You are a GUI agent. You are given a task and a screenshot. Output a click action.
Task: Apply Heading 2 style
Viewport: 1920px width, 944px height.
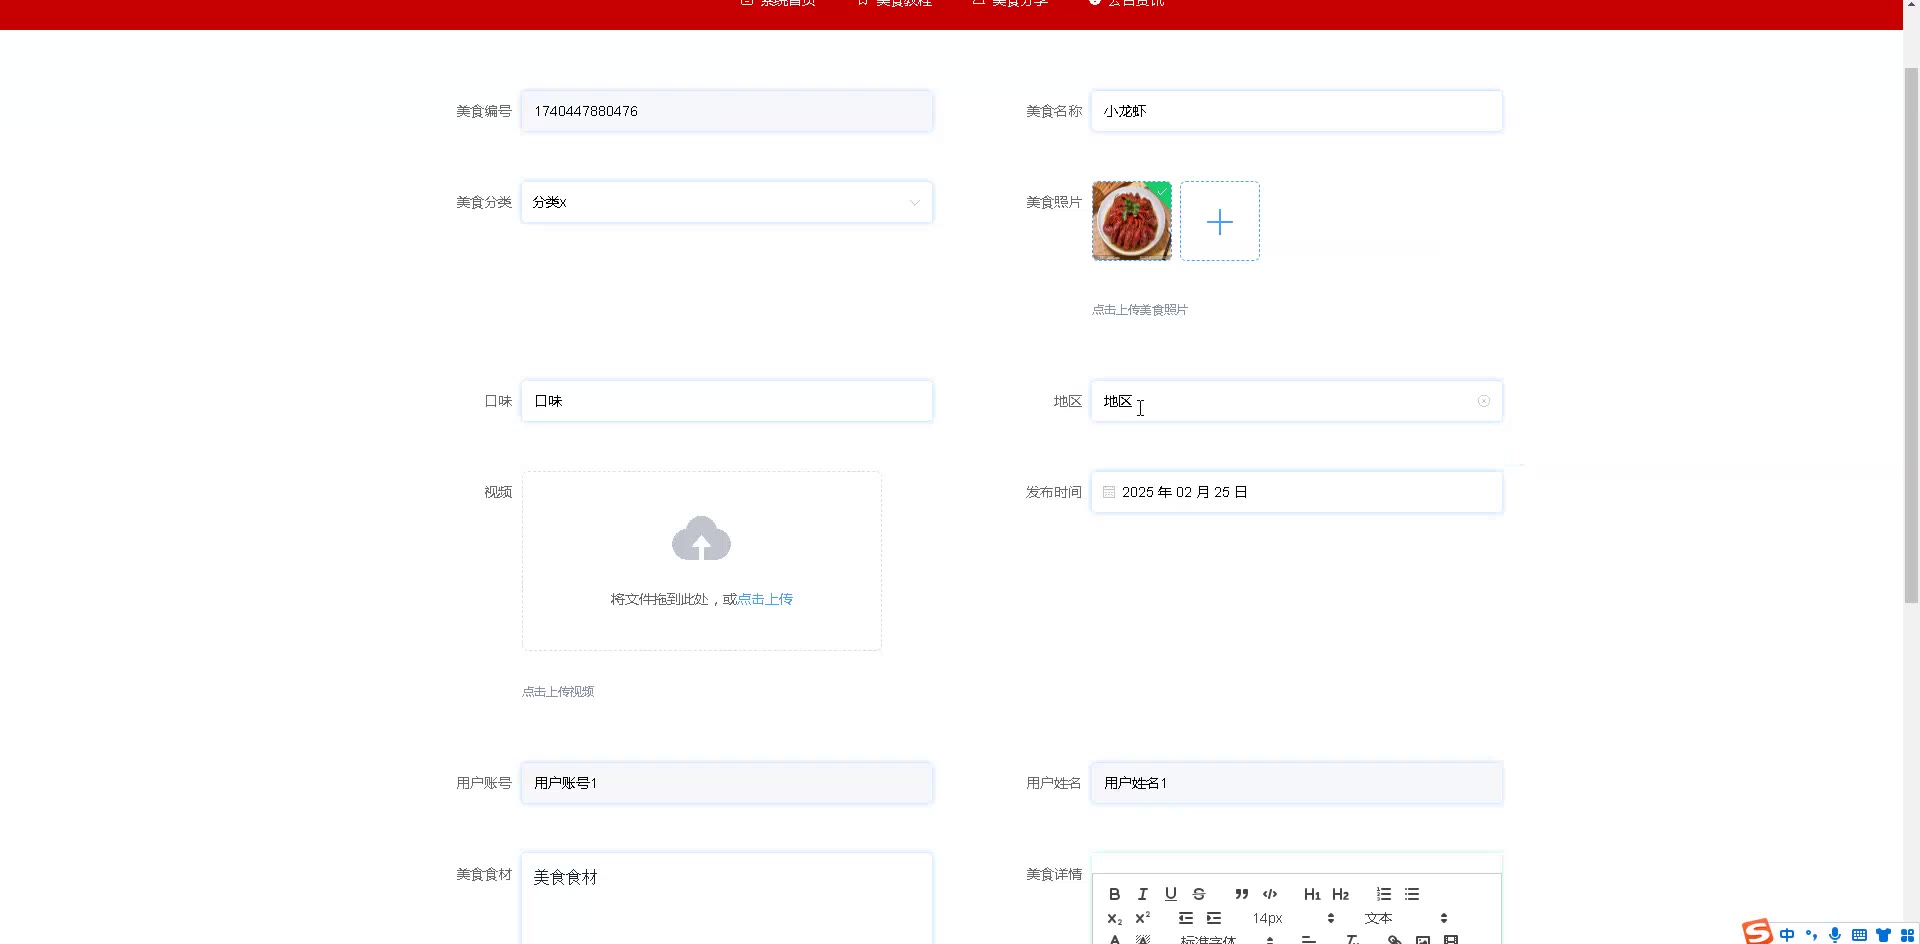pyautogui.click(x=1341, y=894)
